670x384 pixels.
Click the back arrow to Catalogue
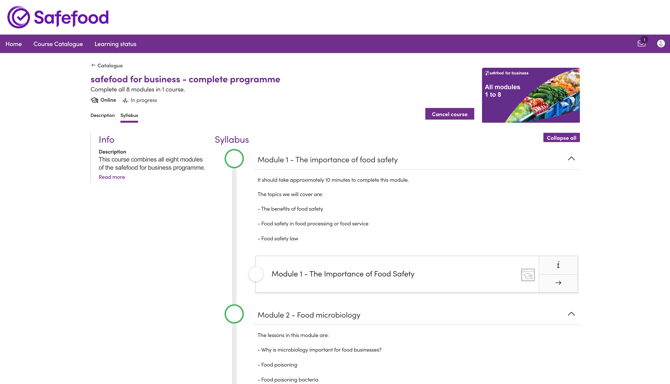[93, 65]
